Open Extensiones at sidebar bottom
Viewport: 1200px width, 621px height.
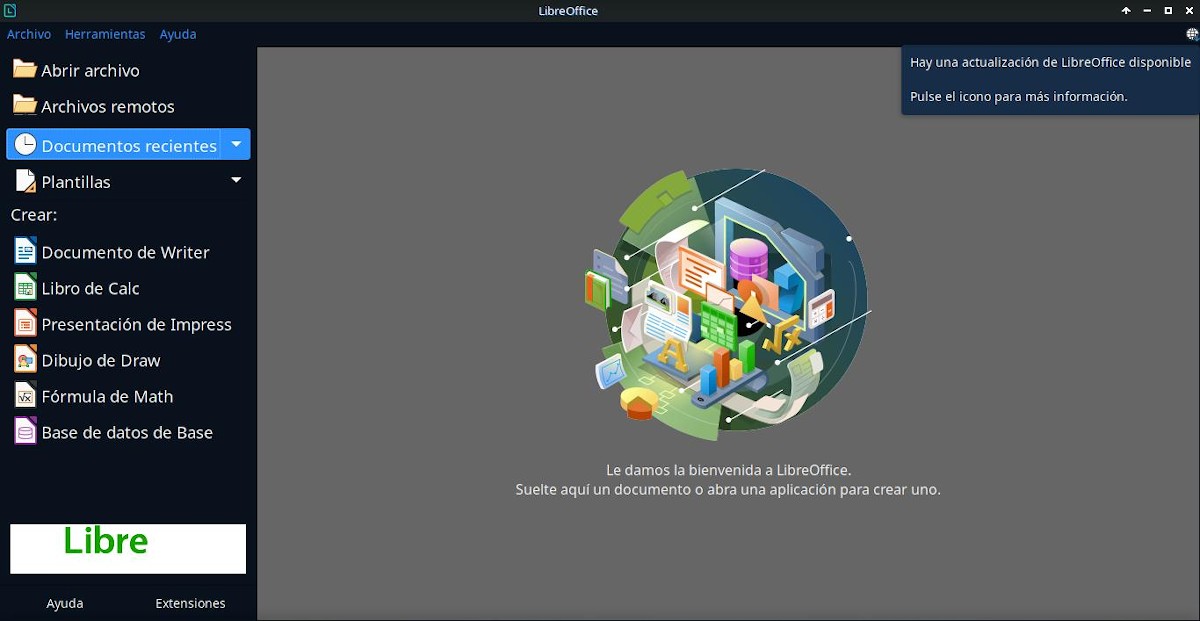190,603
